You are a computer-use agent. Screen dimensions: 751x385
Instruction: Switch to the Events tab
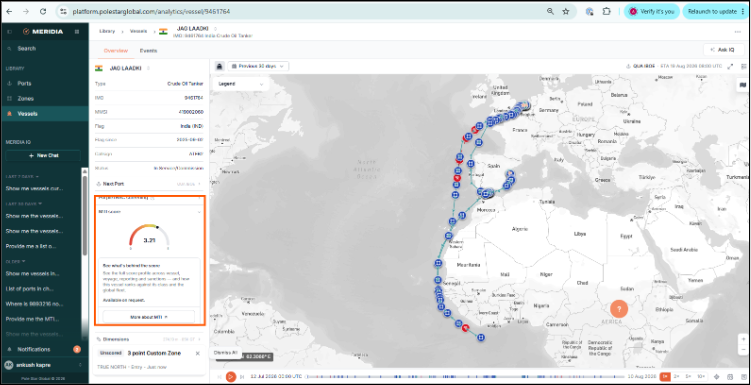tap(148, 51)
